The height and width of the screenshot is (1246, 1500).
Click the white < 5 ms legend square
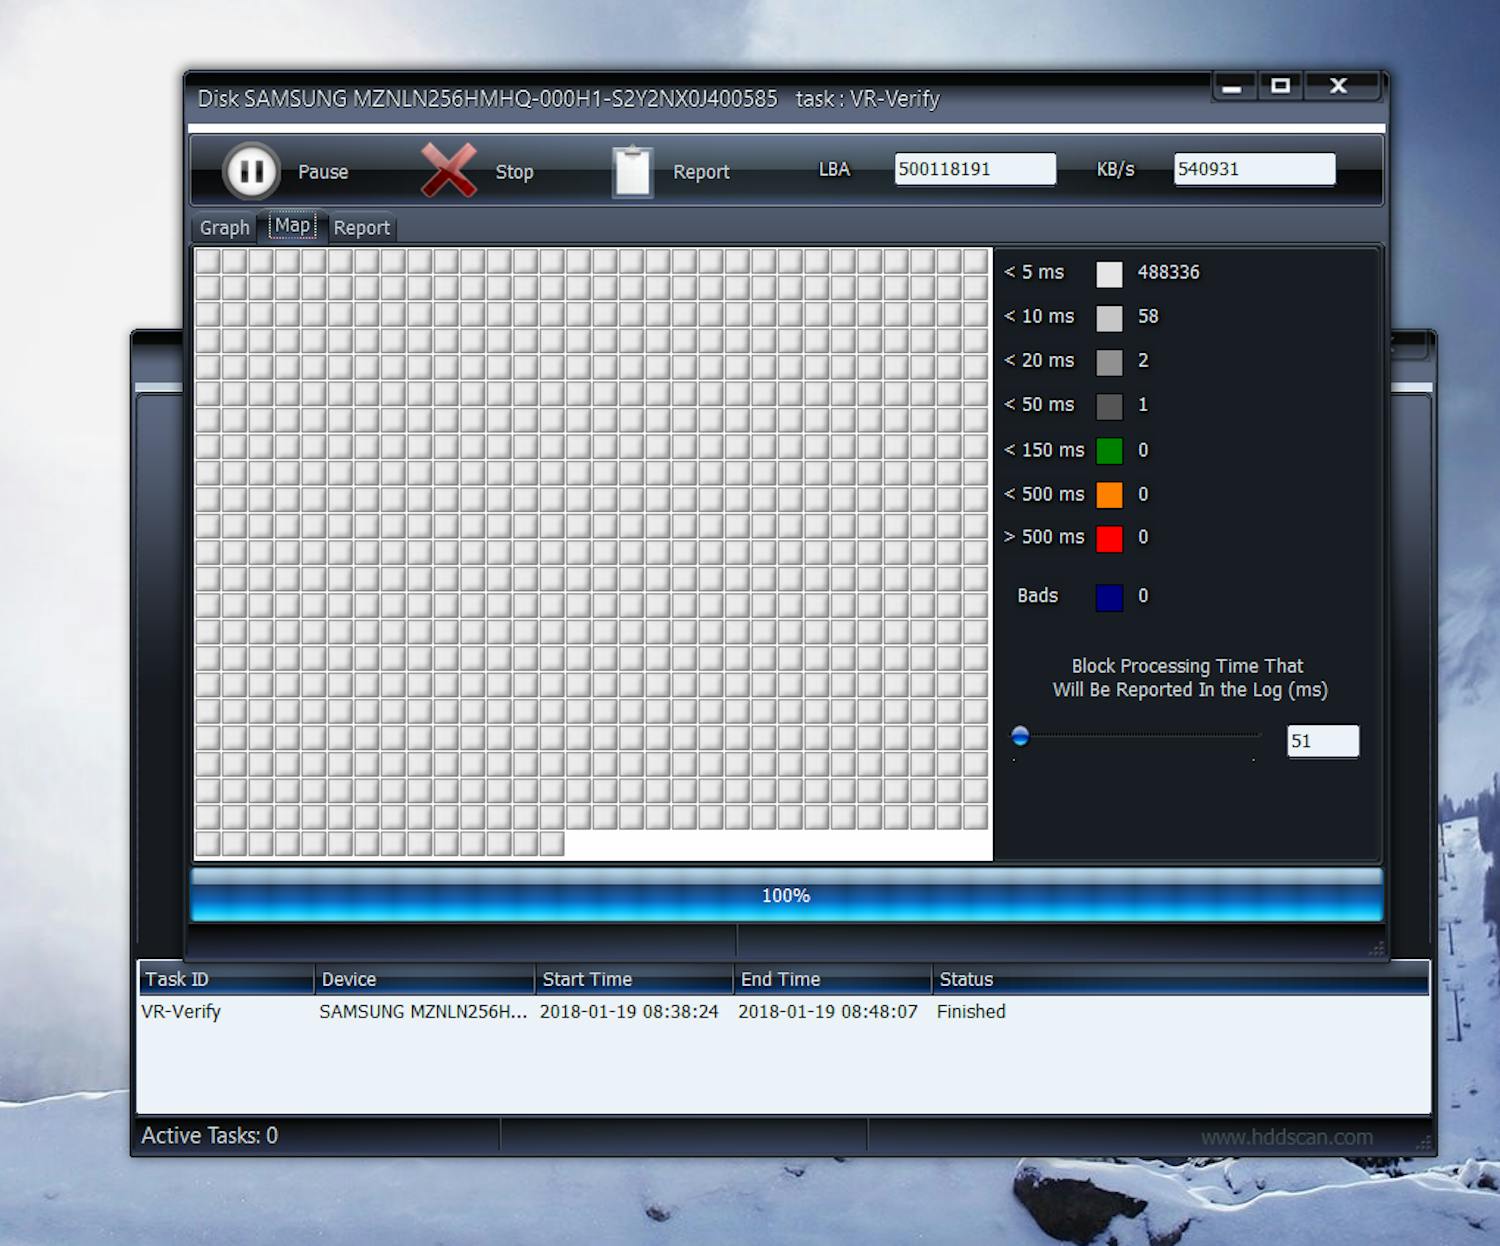pyautogui.click(x=1110, y=273)
